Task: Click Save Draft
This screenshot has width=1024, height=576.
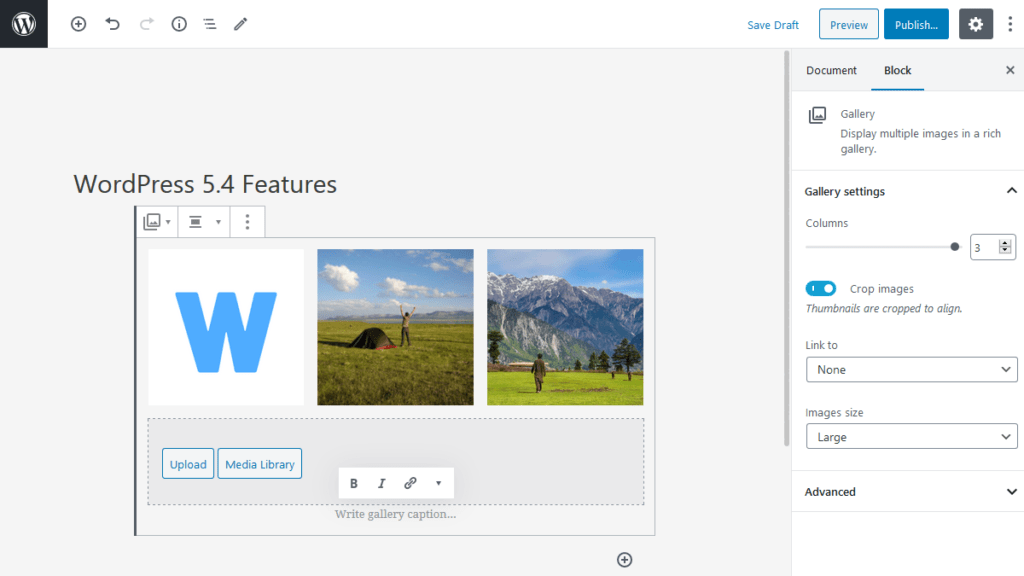Action: coord(773,25)
